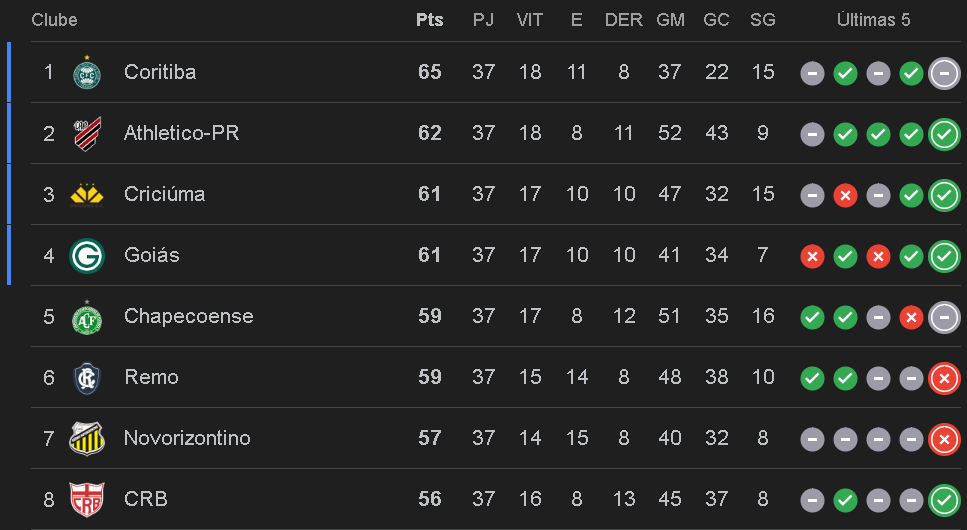Open the Chapecoense team name link
The height and width of the screenshot is (530, 967).
pos(188,316)
